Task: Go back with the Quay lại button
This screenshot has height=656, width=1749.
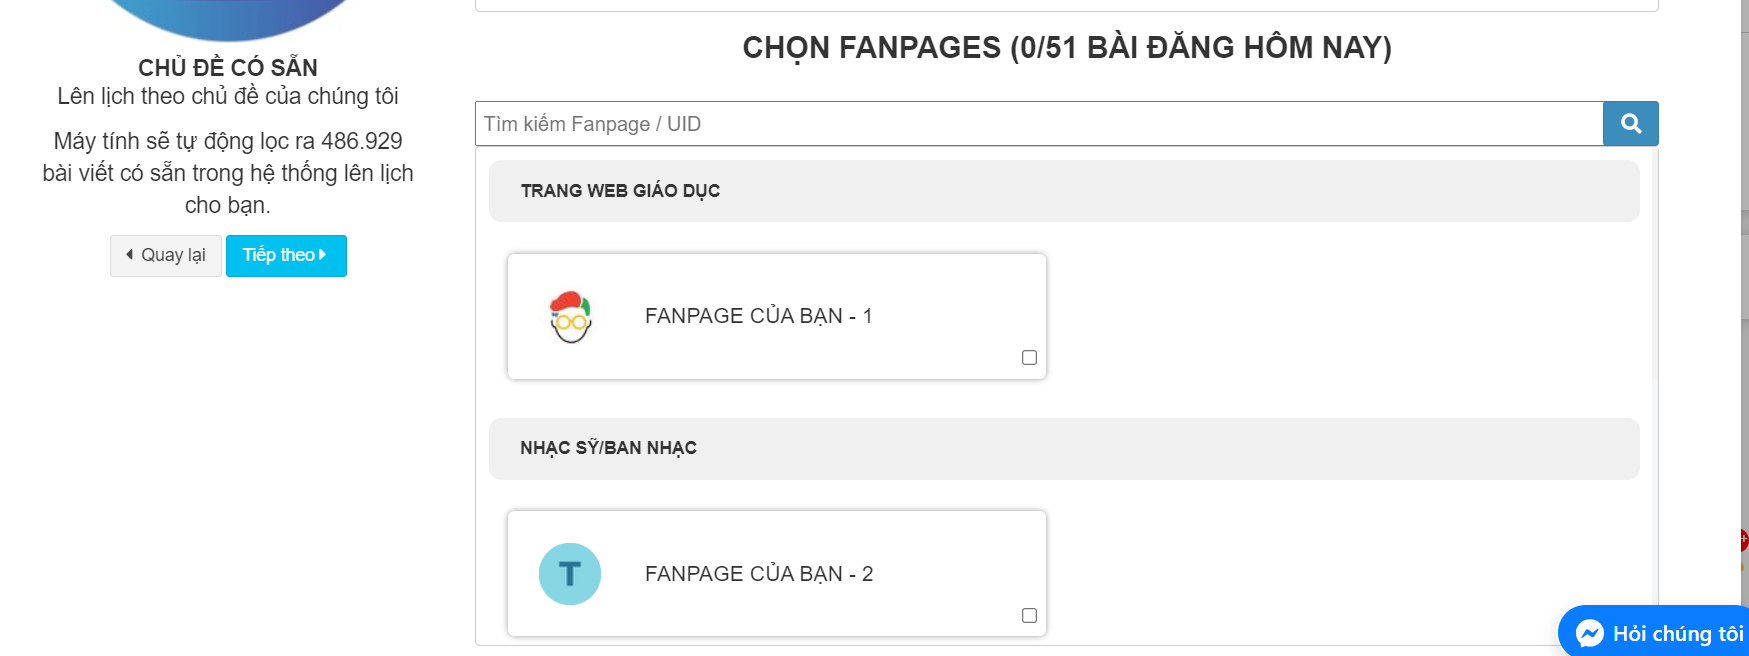Action: [166, 256]
